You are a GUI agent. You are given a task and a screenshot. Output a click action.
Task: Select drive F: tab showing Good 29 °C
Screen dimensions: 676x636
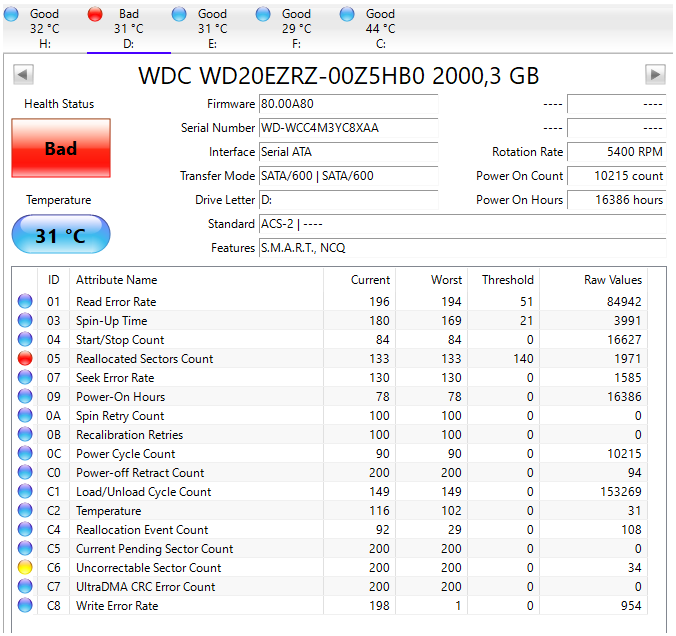[x=297, y=28]
